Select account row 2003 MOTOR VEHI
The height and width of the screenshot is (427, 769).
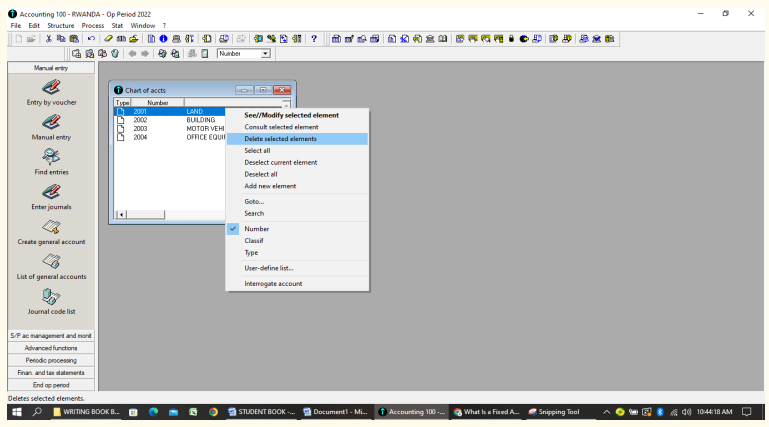click(170, 129)
